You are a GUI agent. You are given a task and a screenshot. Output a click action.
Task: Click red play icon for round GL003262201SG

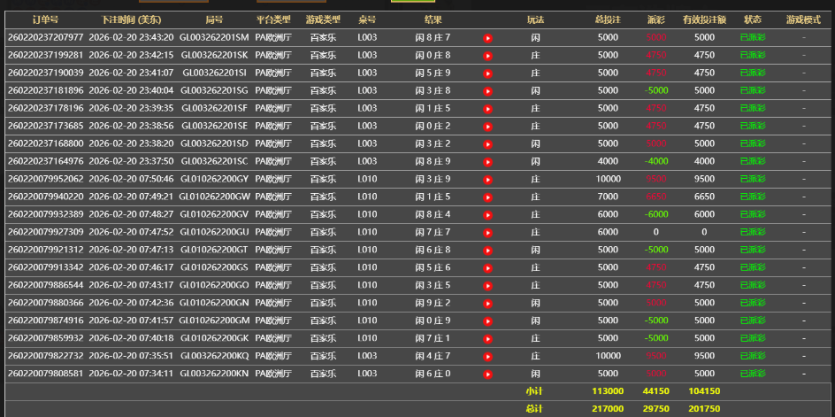click(488, 91)
